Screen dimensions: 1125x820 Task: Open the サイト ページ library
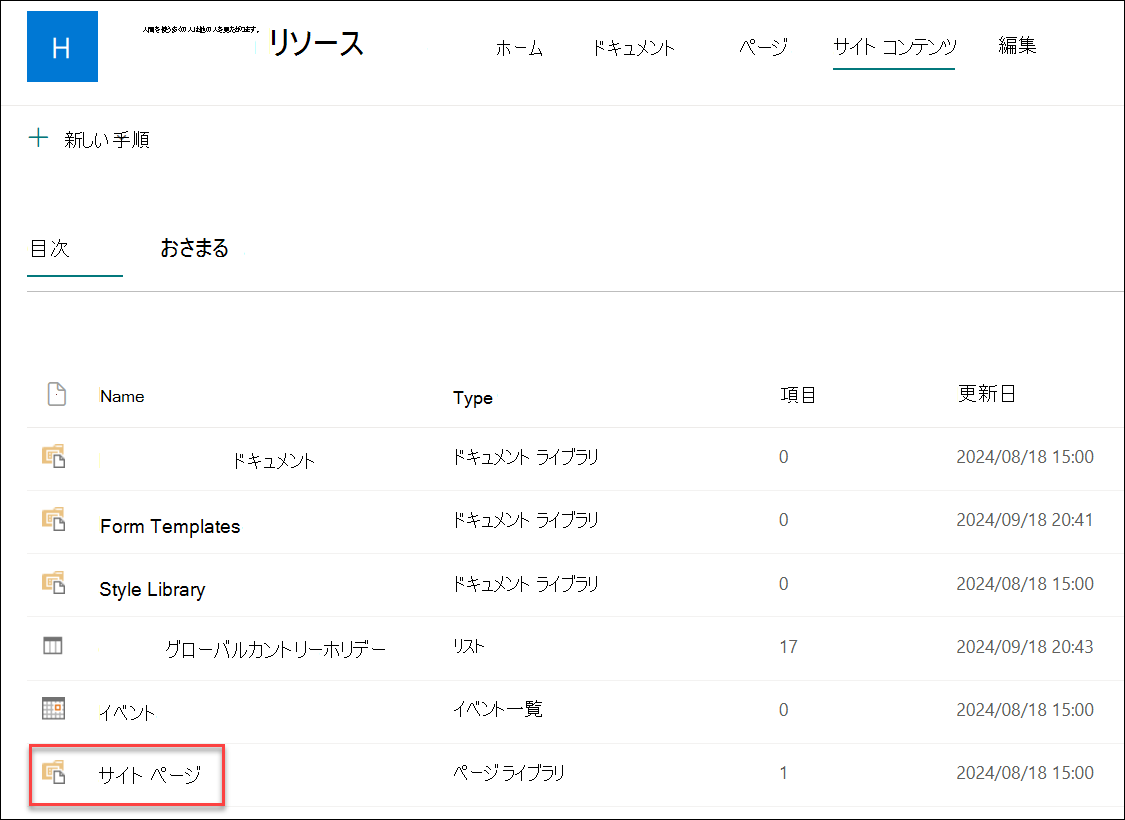(x=150, y=775)
